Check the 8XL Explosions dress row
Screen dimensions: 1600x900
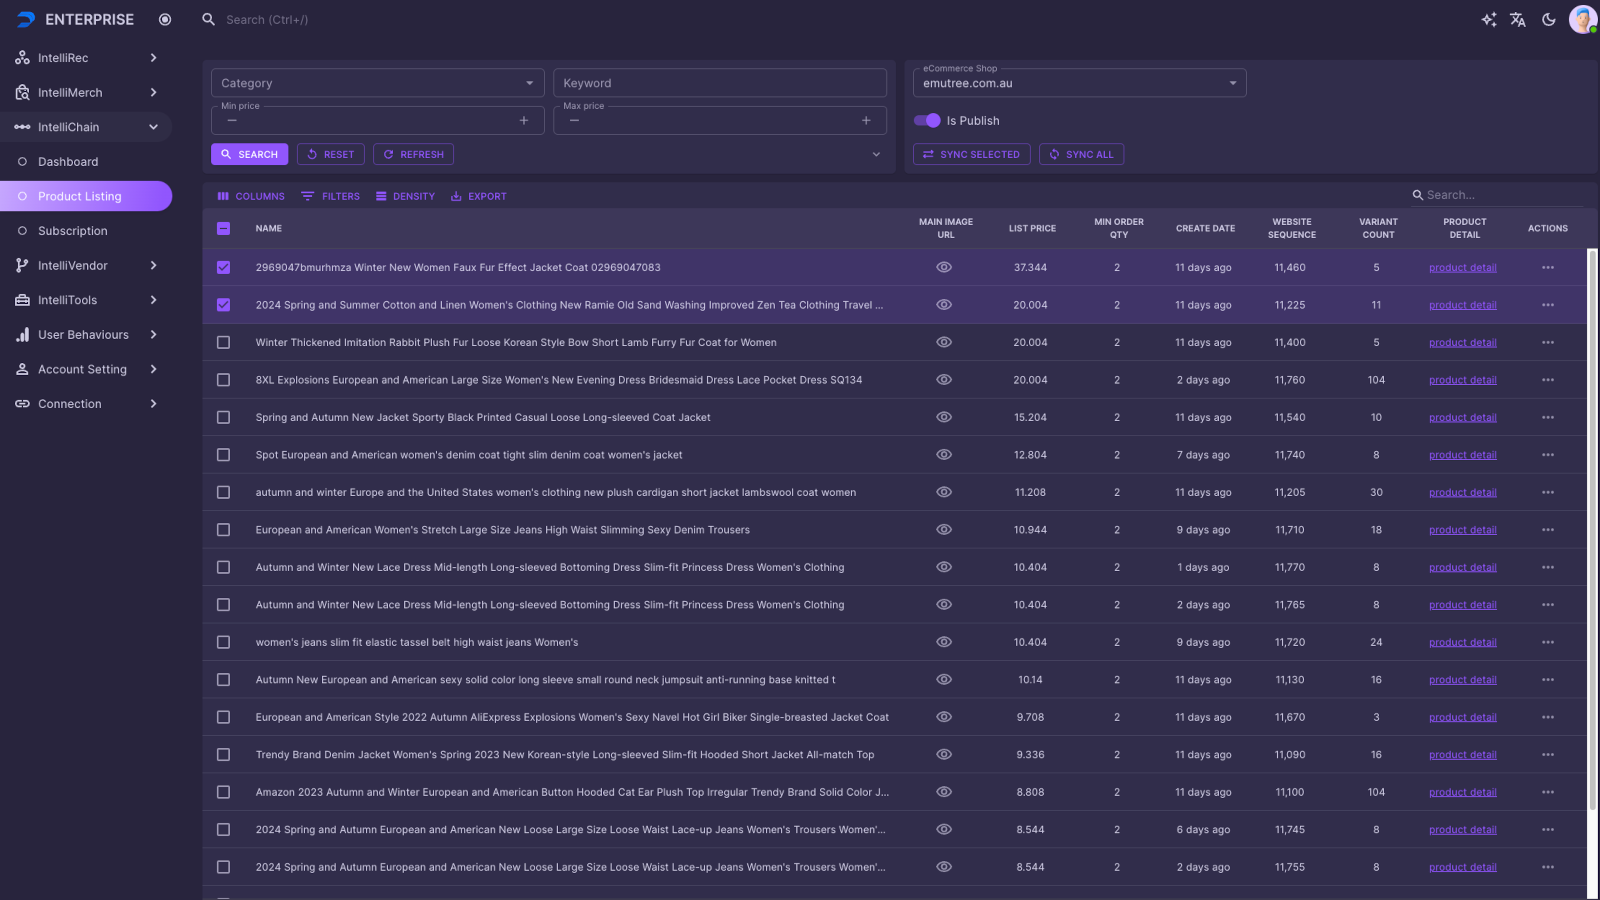coord(223,380)
